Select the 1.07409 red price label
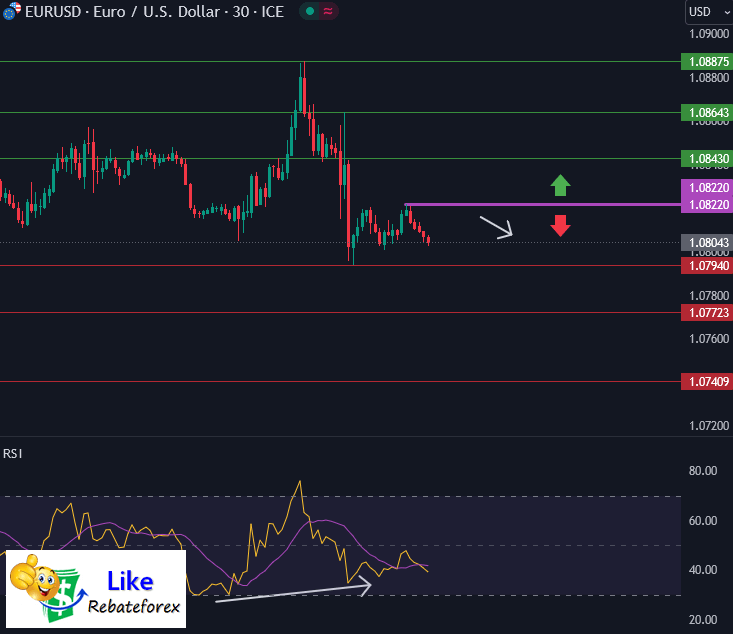Image resolution: width=733 pixels, height=634 pixels. [x=707, y=382]
